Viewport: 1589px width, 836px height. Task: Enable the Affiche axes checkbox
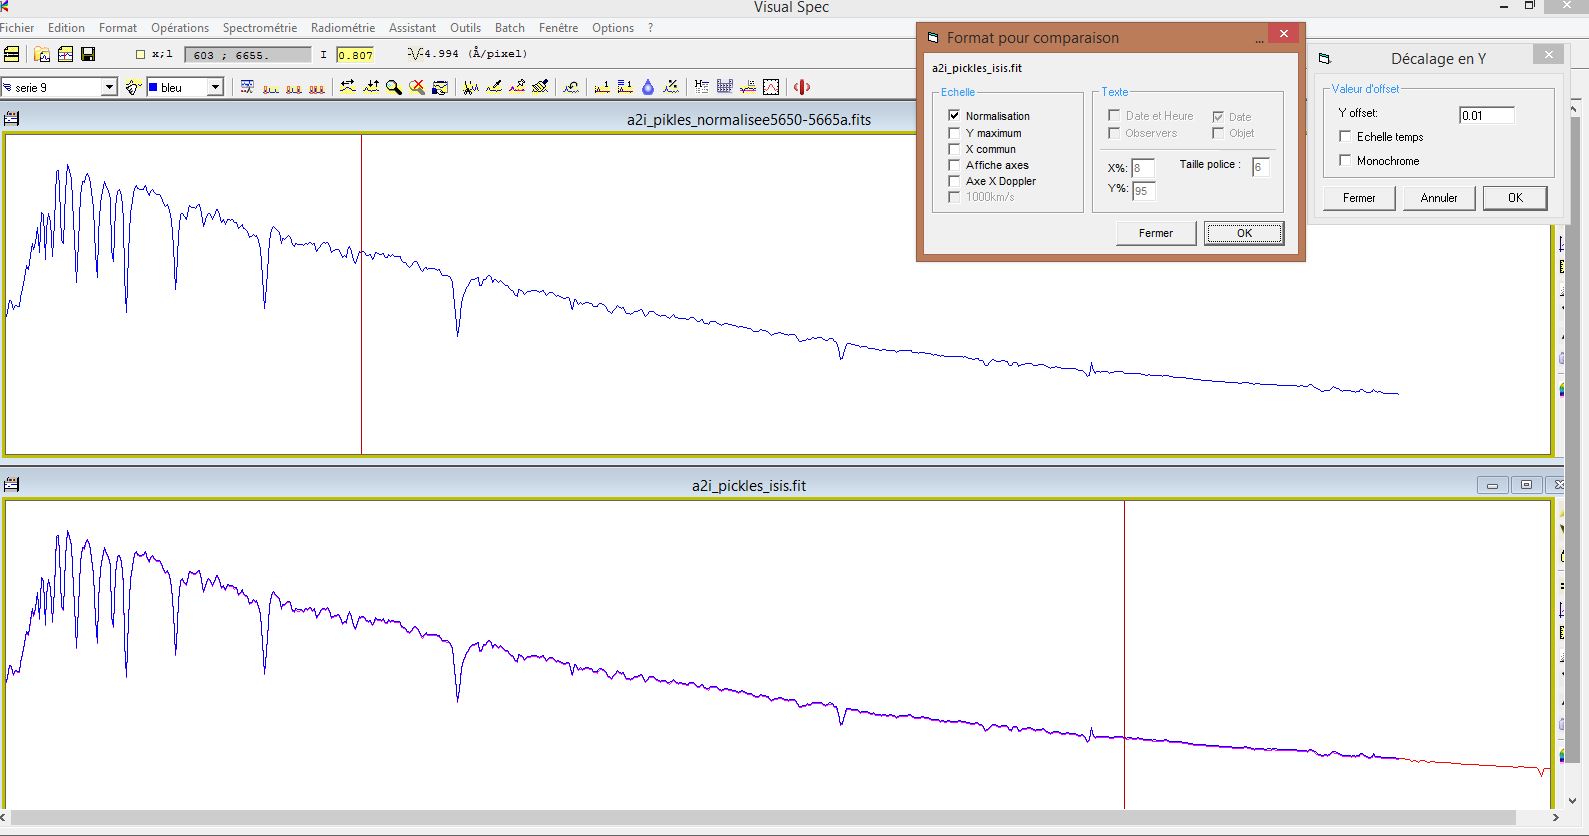click(954, 165)
